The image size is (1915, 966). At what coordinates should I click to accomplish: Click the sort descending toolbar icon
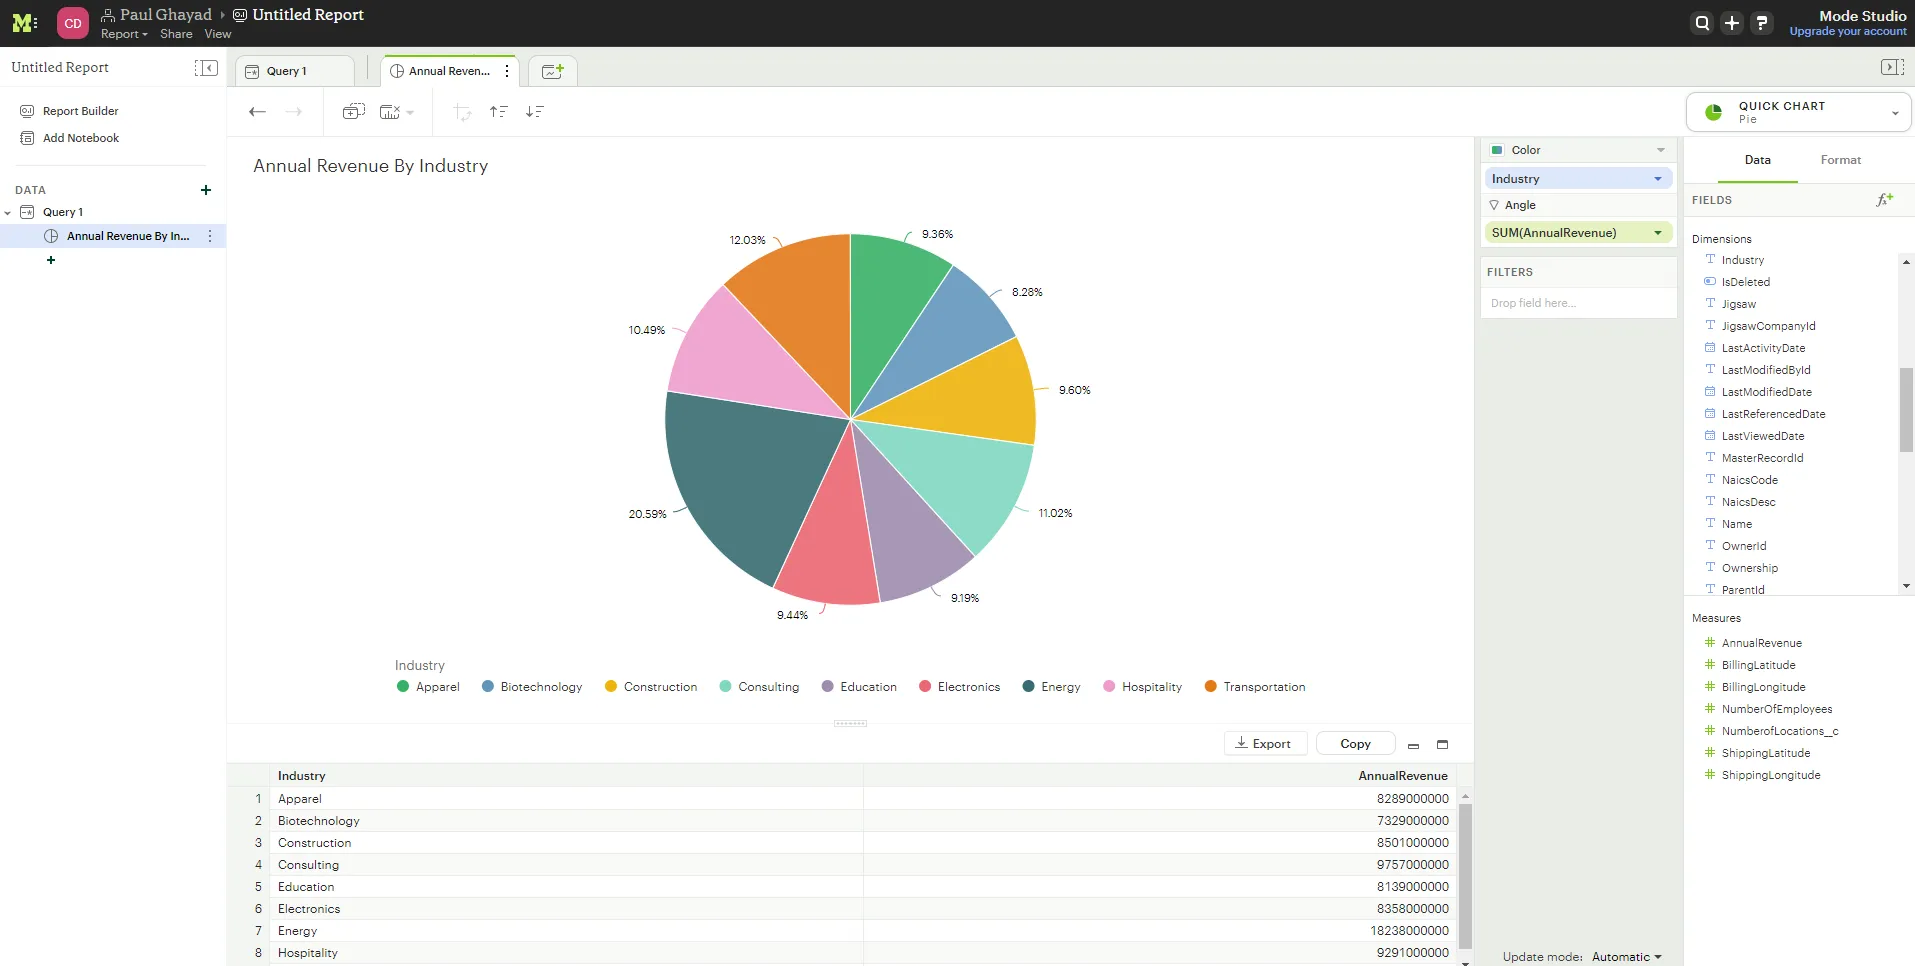535,112
